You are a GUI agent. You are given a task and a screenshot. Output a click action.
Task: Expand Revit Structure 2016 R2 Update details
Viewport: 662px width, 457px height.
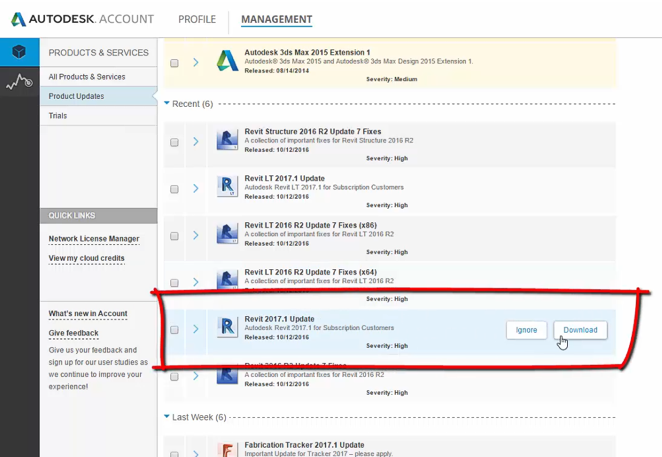tap(196, 141)
